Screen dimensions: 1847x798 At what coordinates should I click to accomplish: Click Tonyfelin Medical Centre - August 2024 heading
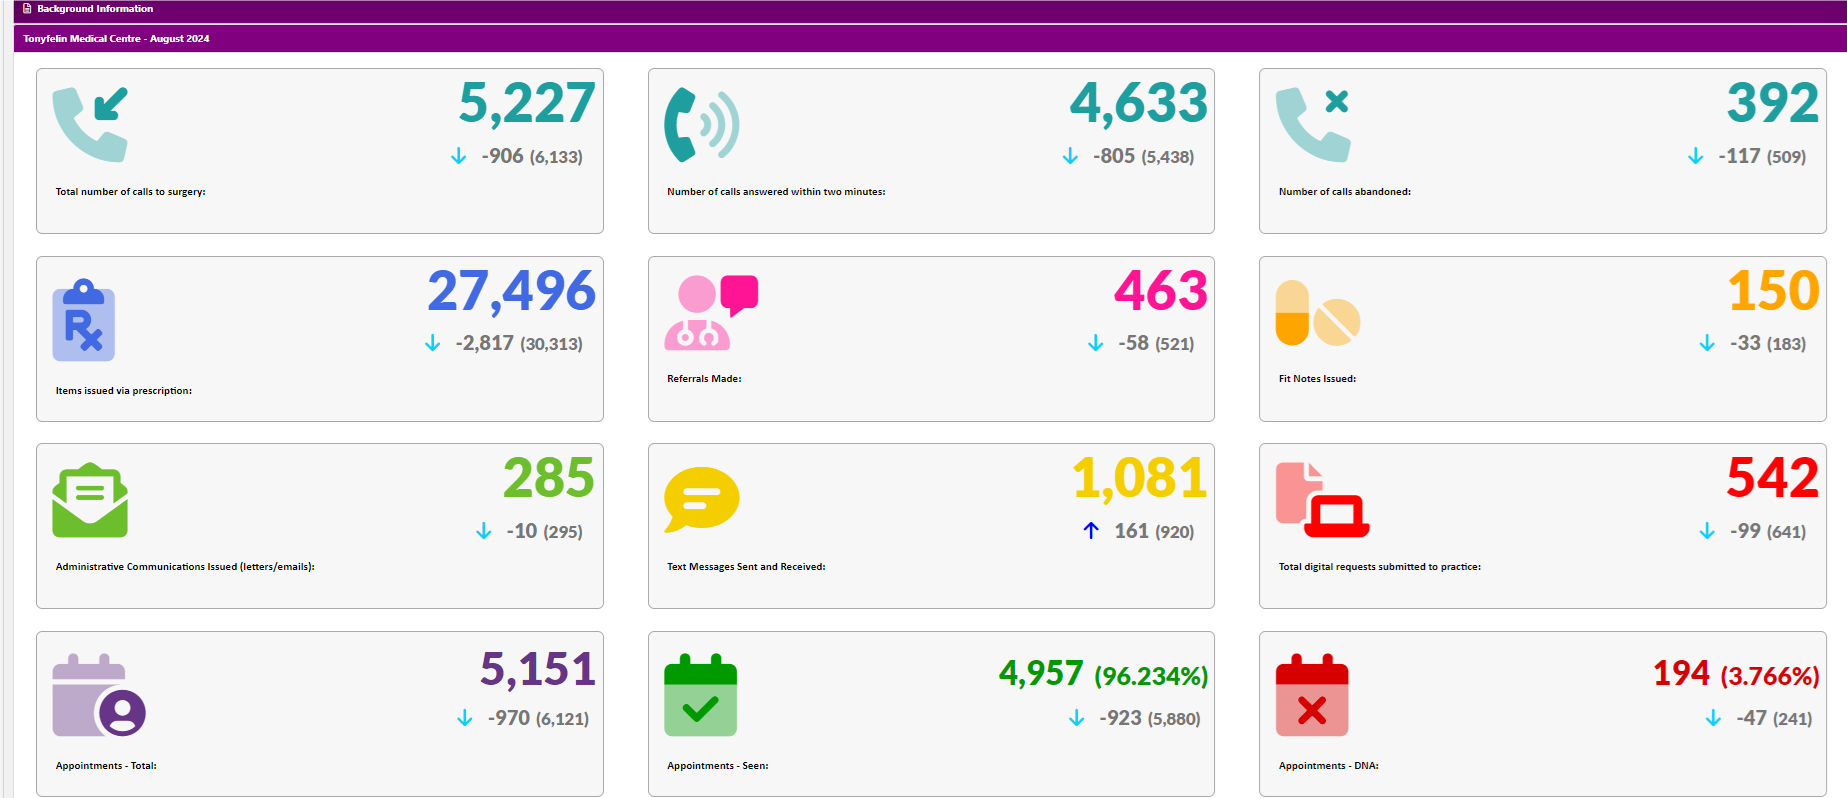[116, 39]
